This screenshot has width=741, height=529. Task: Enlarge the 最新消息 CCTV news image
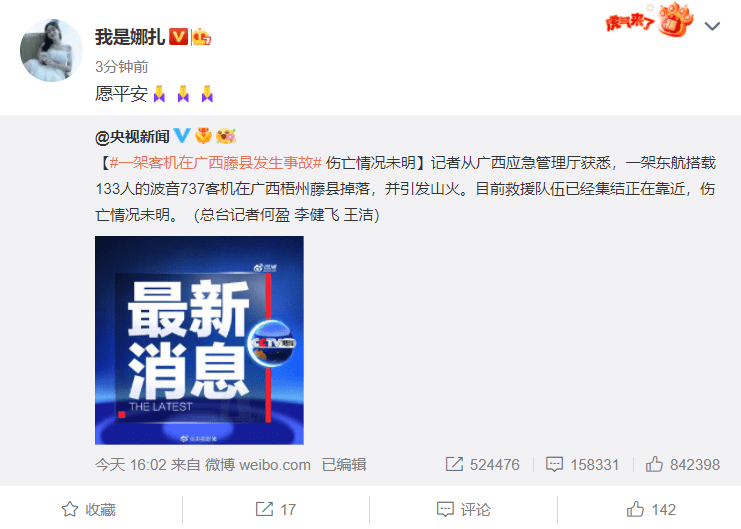point(199,340)
